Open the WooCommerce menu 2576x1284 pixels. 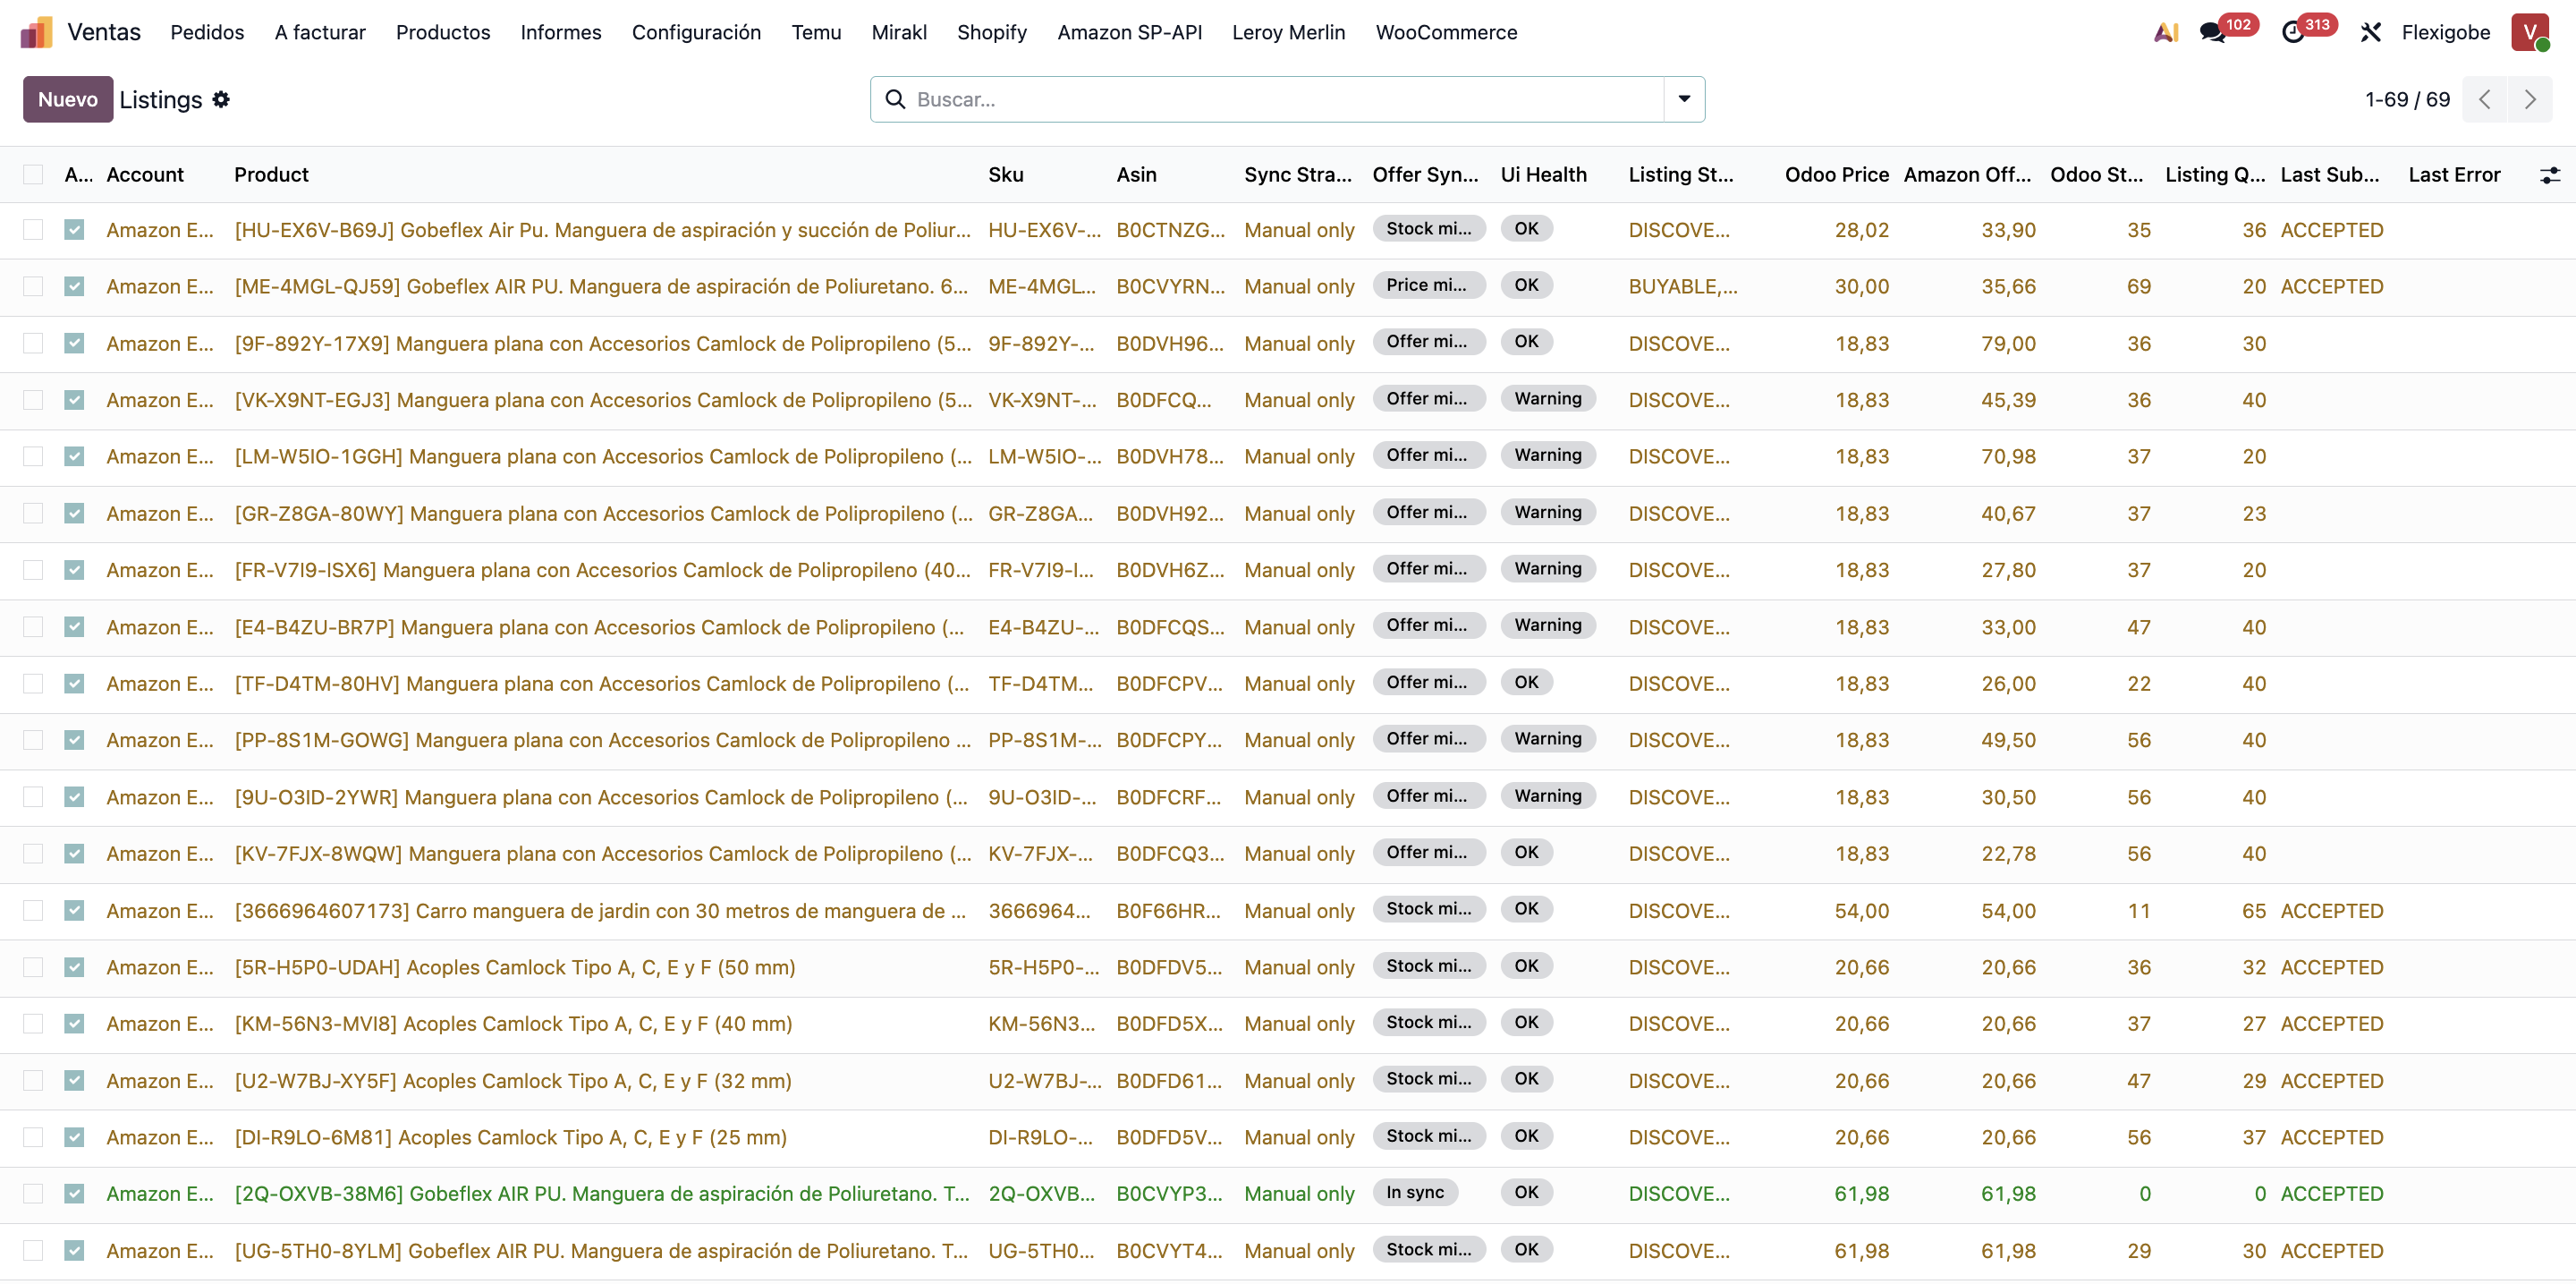1446,32
